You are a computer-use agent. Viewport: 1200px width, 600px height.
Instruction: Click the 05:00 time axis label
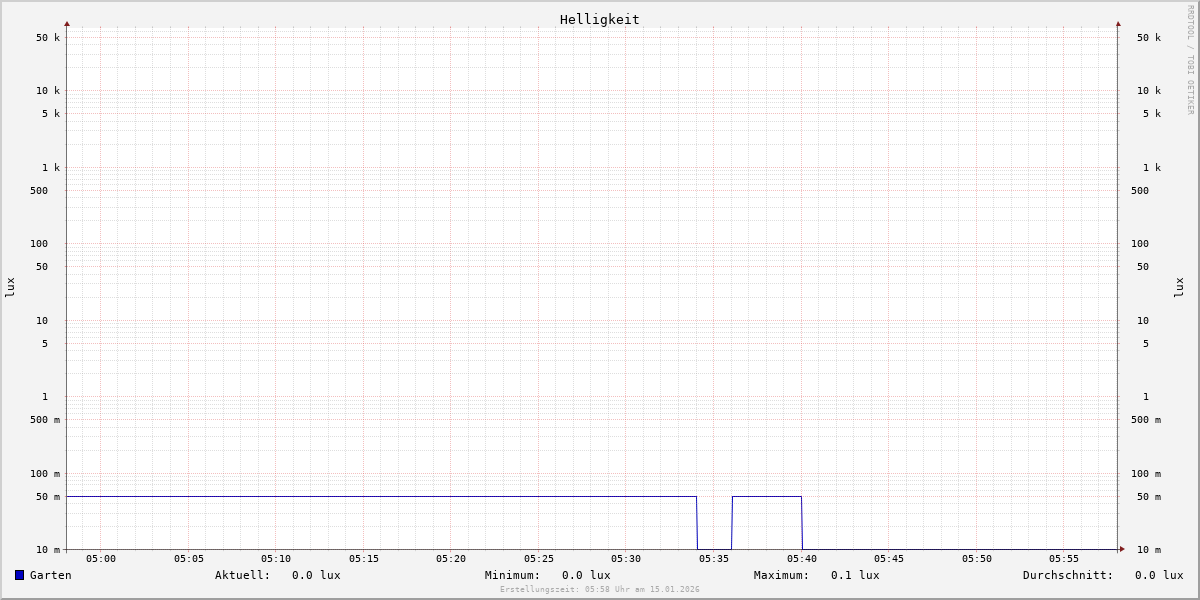point(101,559)
